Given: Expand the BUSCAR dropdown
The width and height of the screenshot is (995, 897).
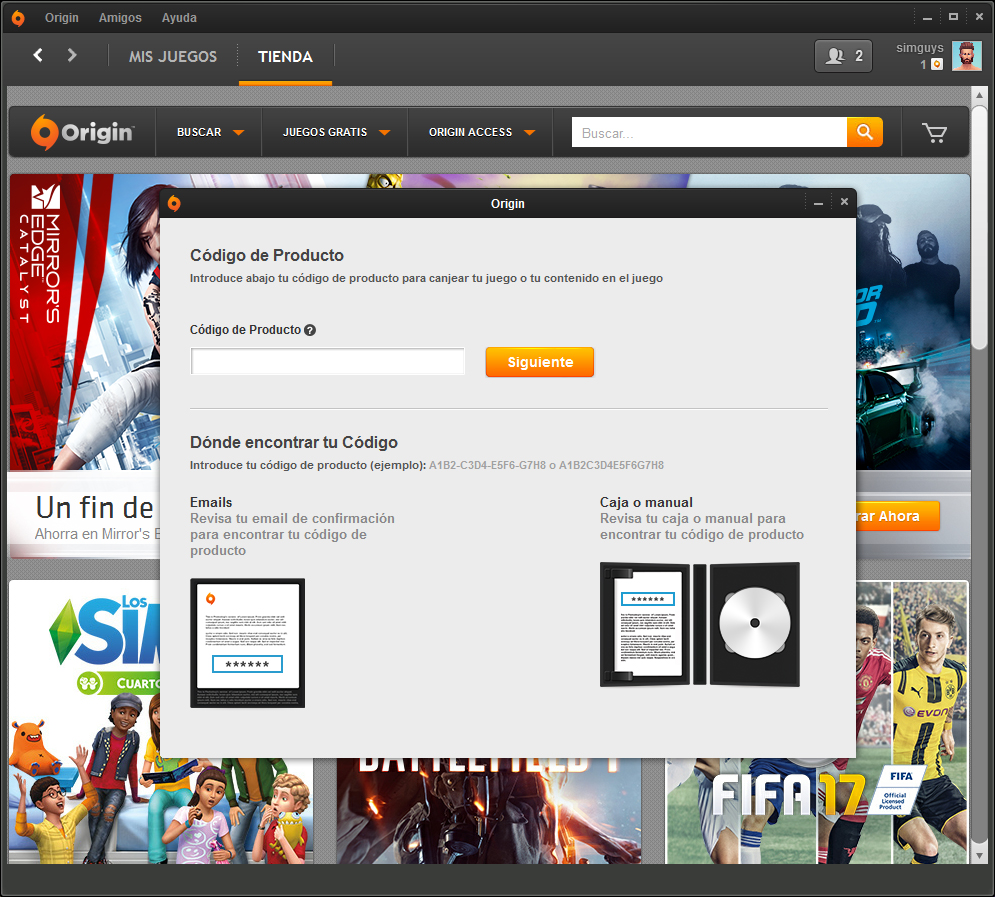Looking at the screenshot, I should [x=209, y=132].
